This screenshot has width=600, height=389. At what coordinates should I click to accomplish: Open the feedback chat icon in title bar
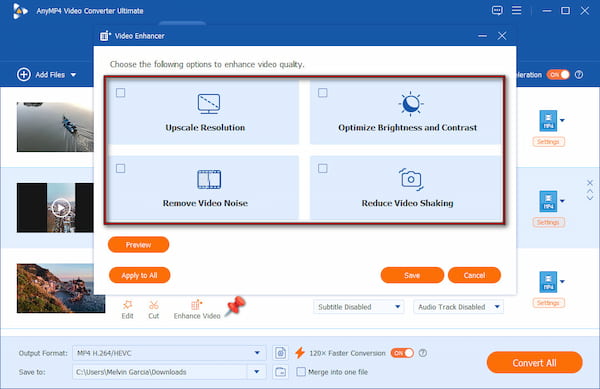click(497, 11)
